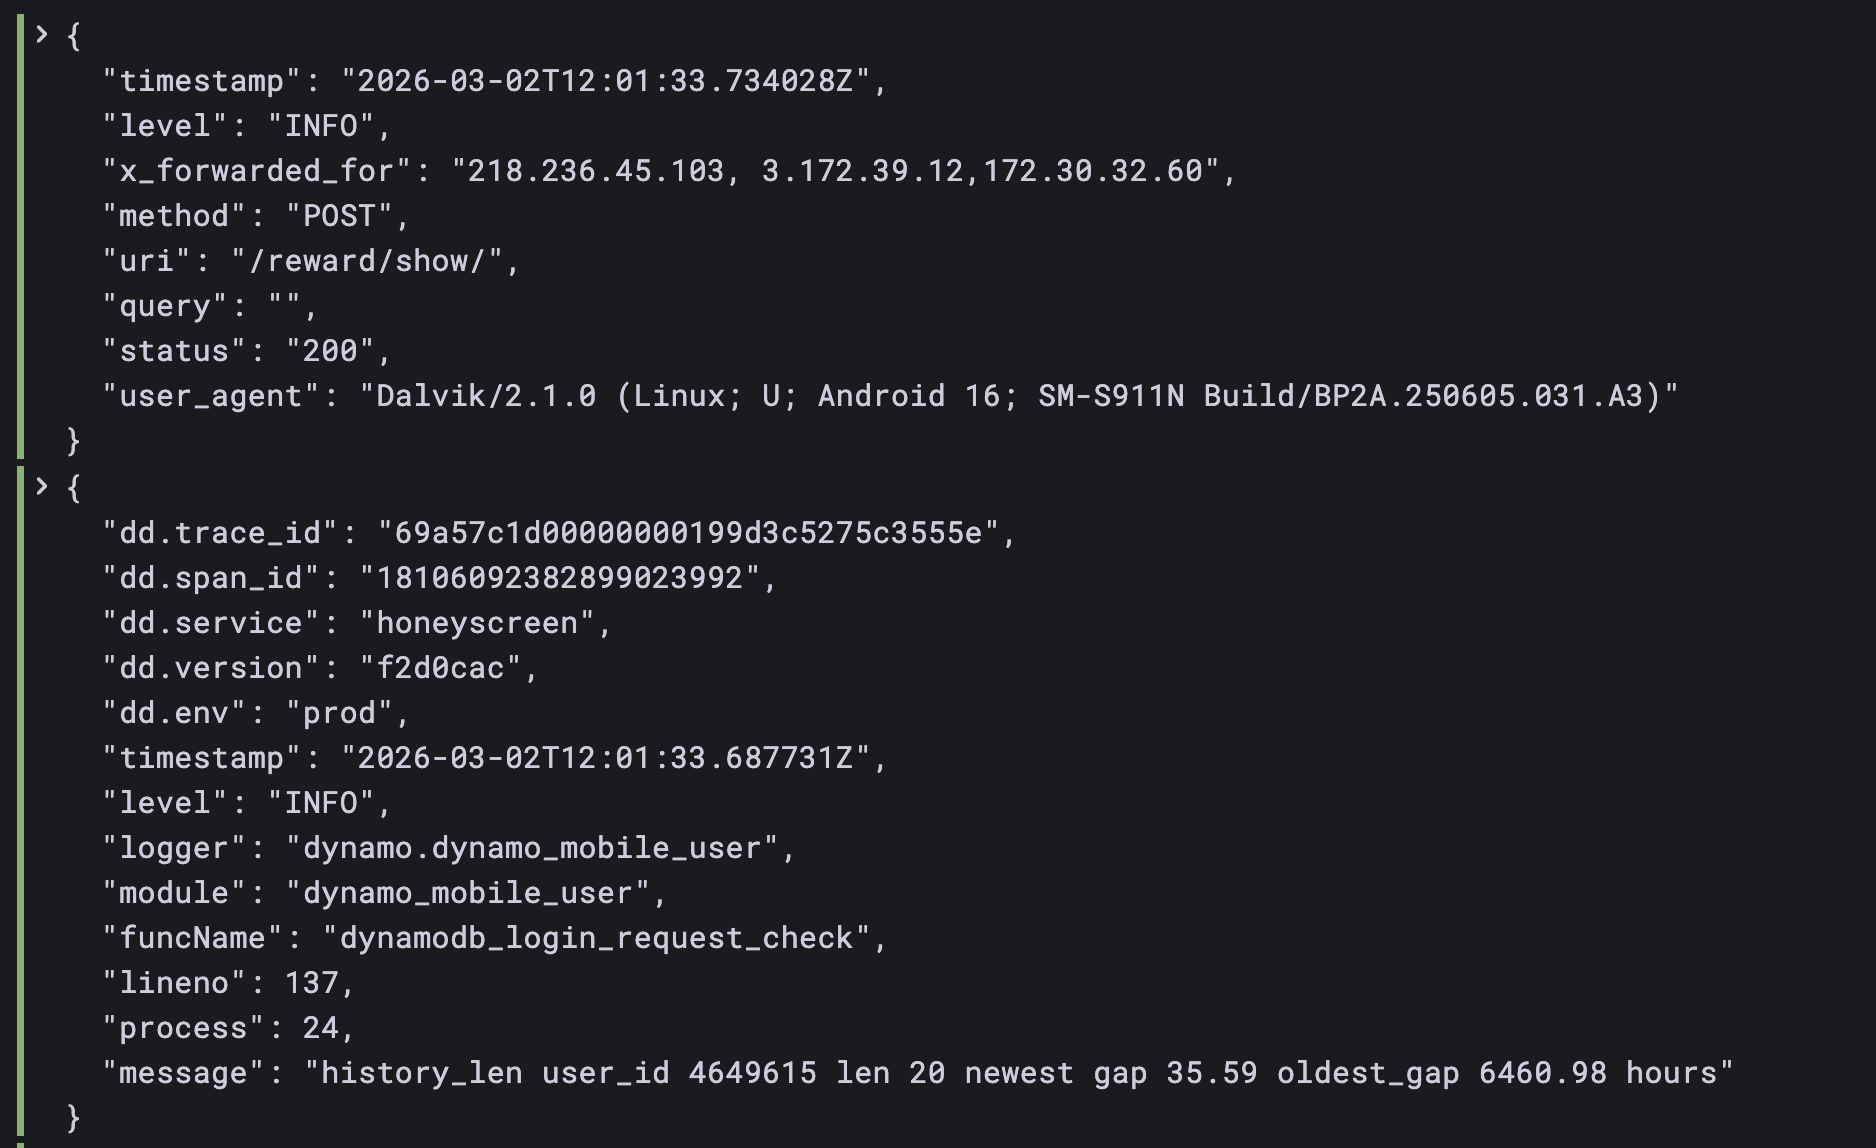Click the history_len message text

1018,1073
